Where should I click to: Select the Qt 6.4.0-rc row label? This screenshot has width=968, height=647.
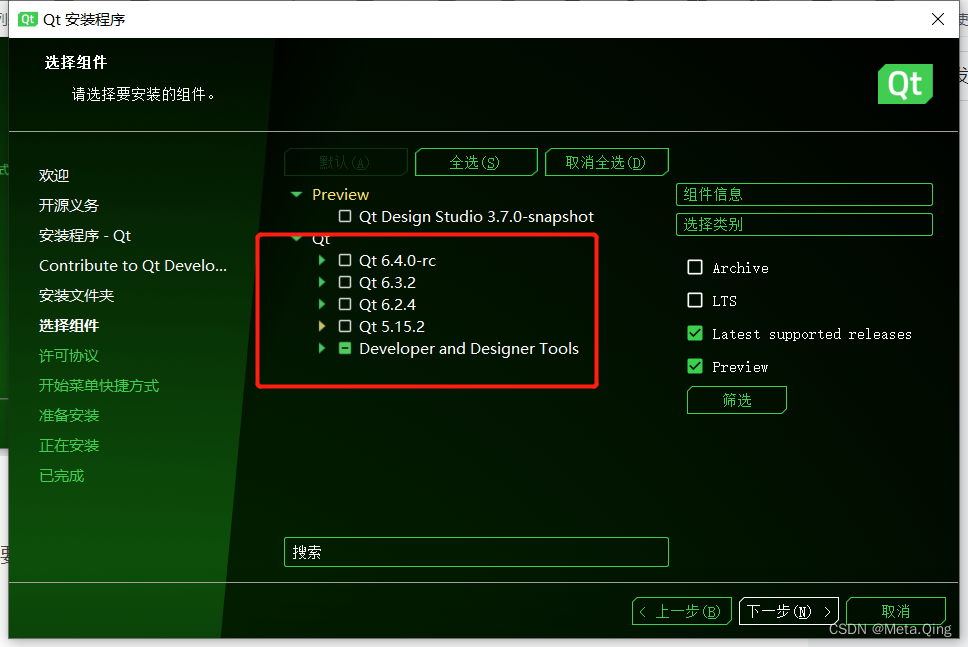[x=397, y=261]
